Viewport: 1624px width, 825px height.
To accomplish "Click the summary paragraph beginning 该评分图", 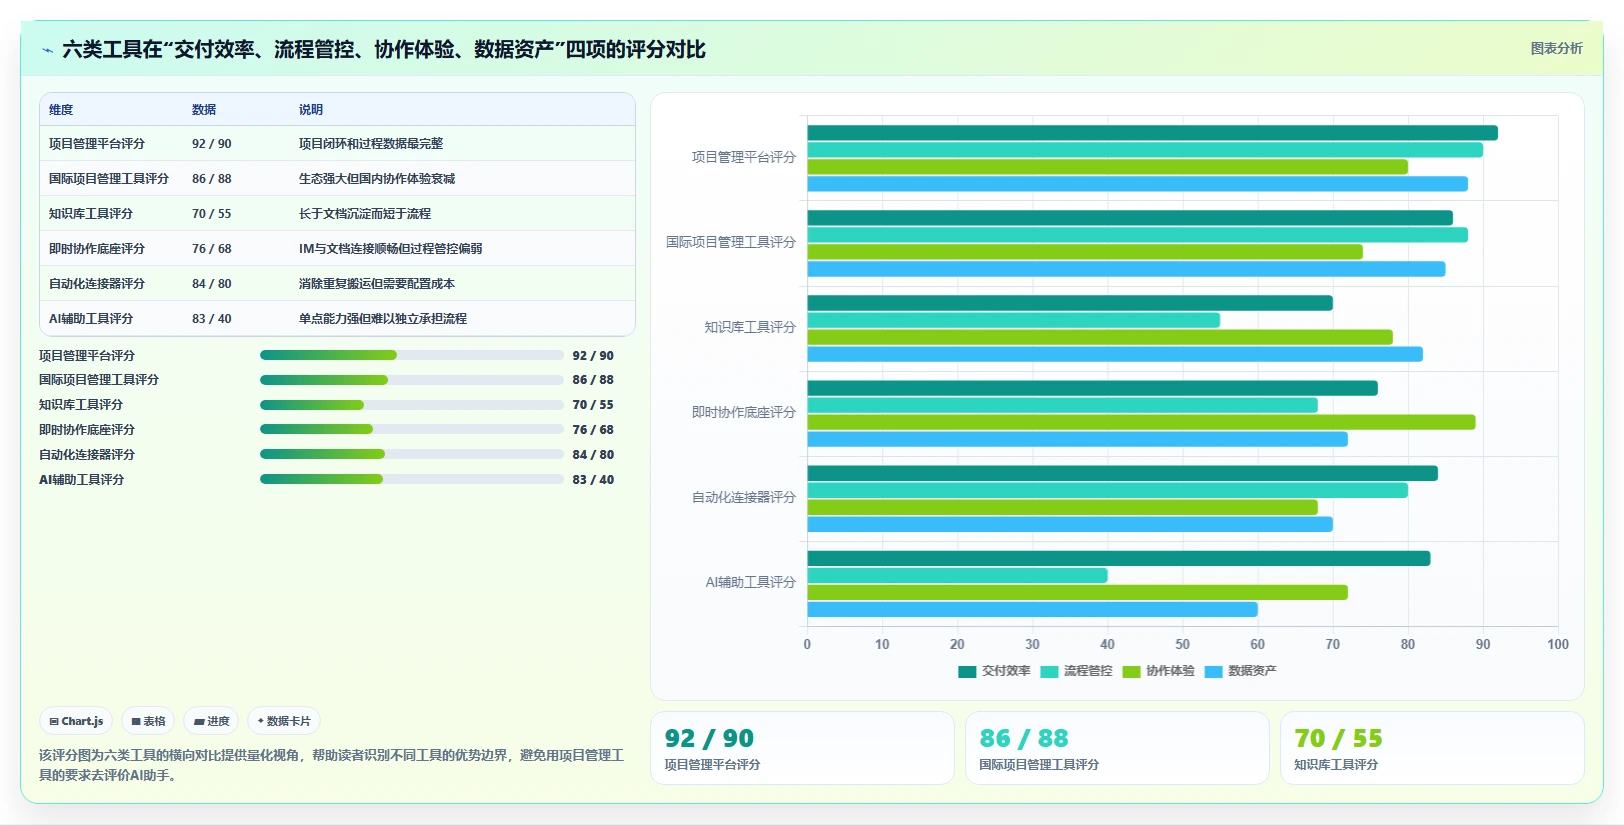I will coord(331,765).
